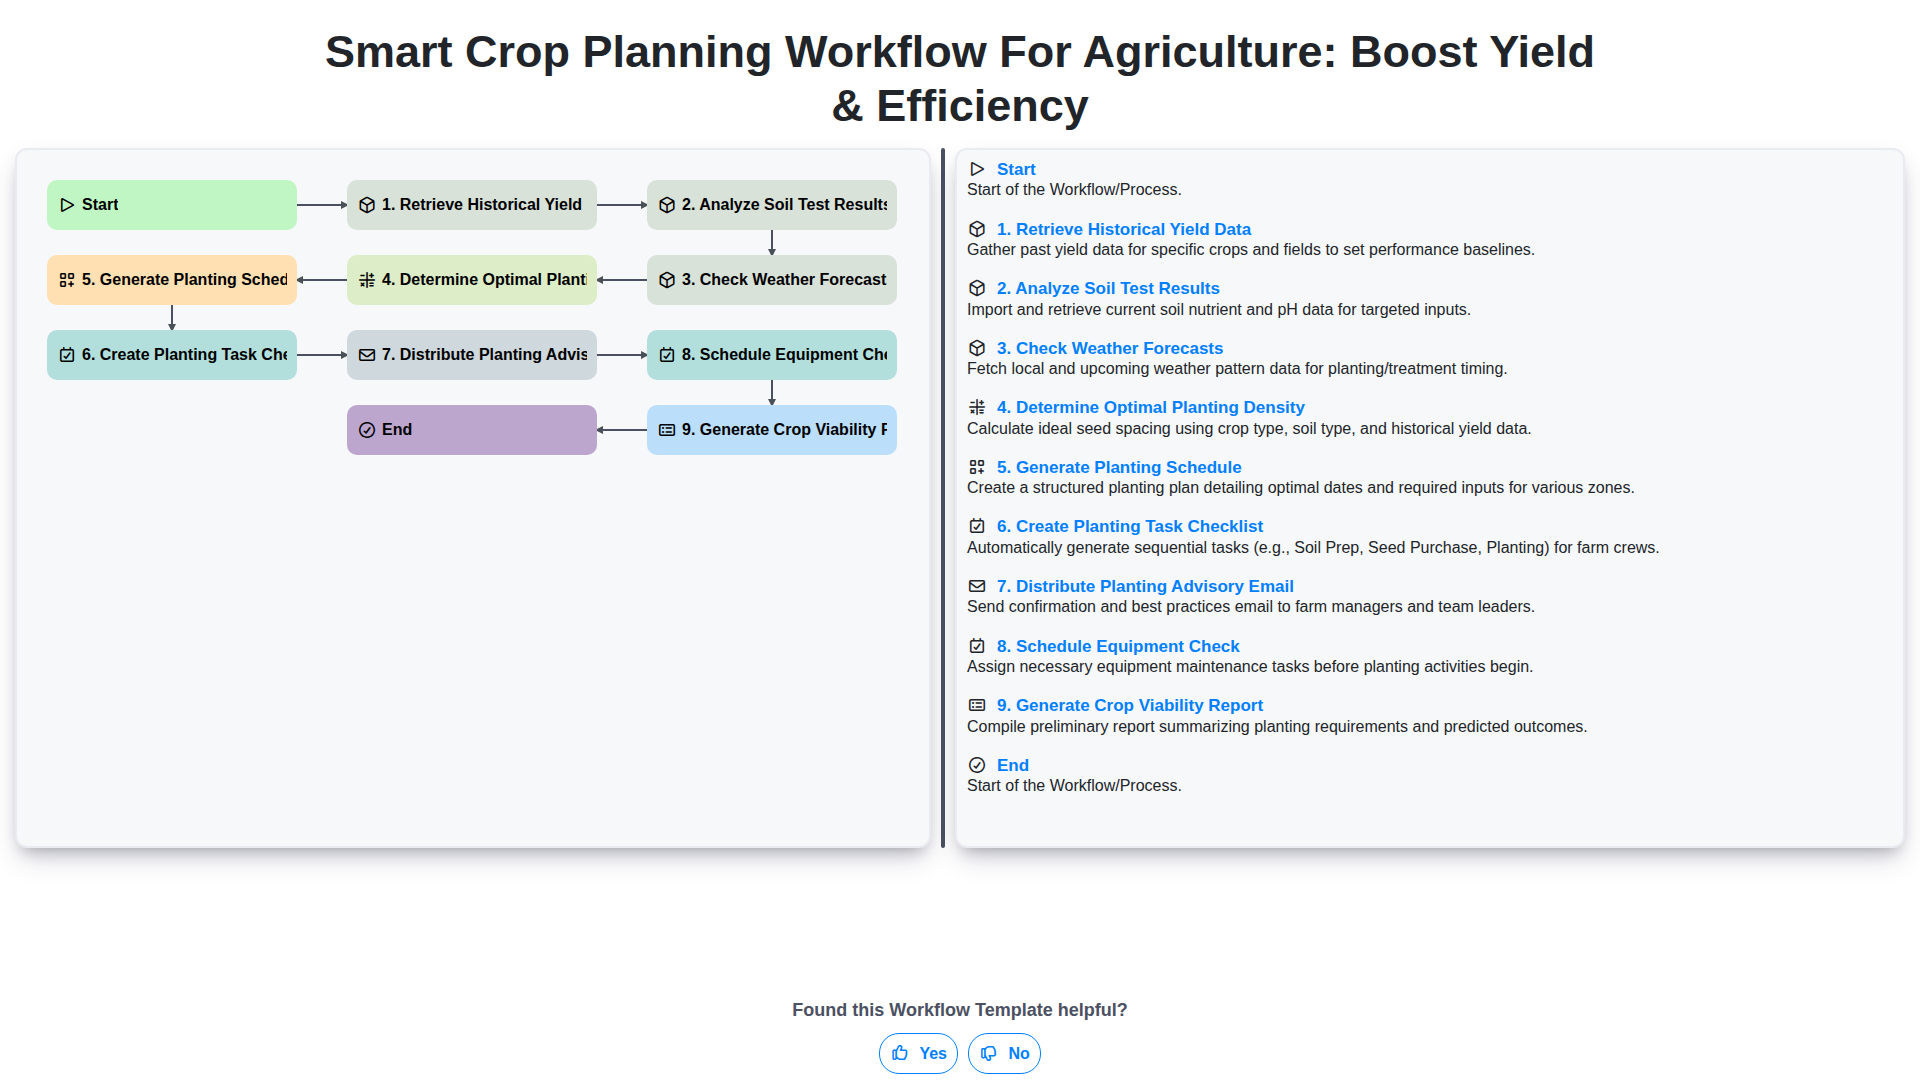Select the 6. Create Planting Task flowchart node
The image size is (1920, 1080).
(x=171, y=355)
